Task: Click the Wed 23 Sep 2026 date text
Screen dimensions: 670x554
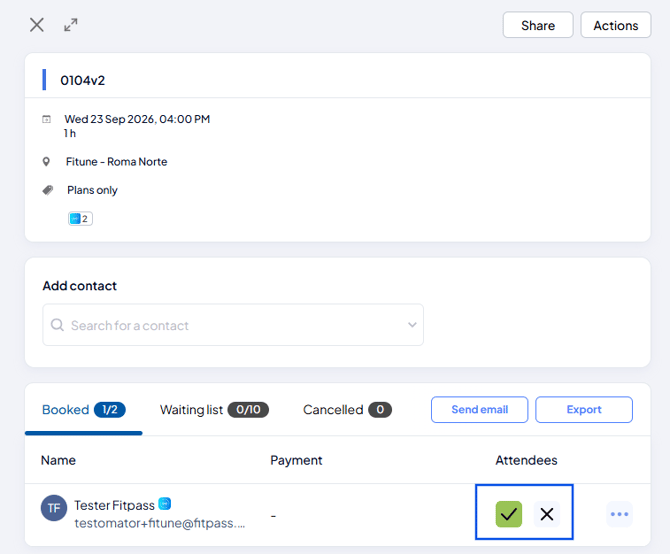Action: (137, 119)
